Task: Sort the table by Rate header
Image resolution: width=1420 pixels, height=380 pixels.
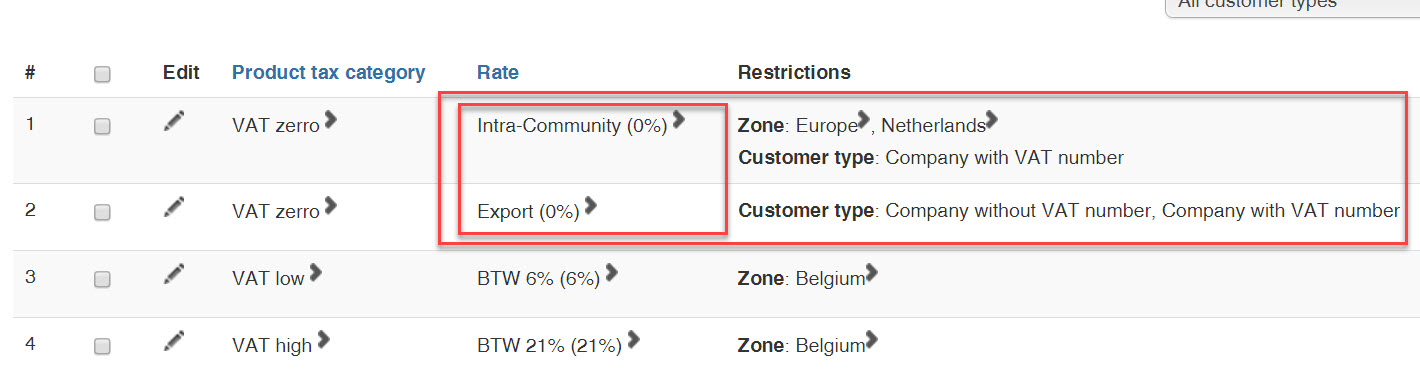Action: [x=498, y=72]
